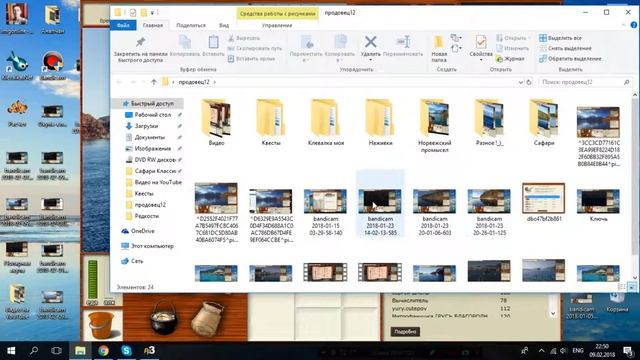Open the Properties dropdown arrow
Viewport: 640px width, 360px height.
(x=481, y=60)
